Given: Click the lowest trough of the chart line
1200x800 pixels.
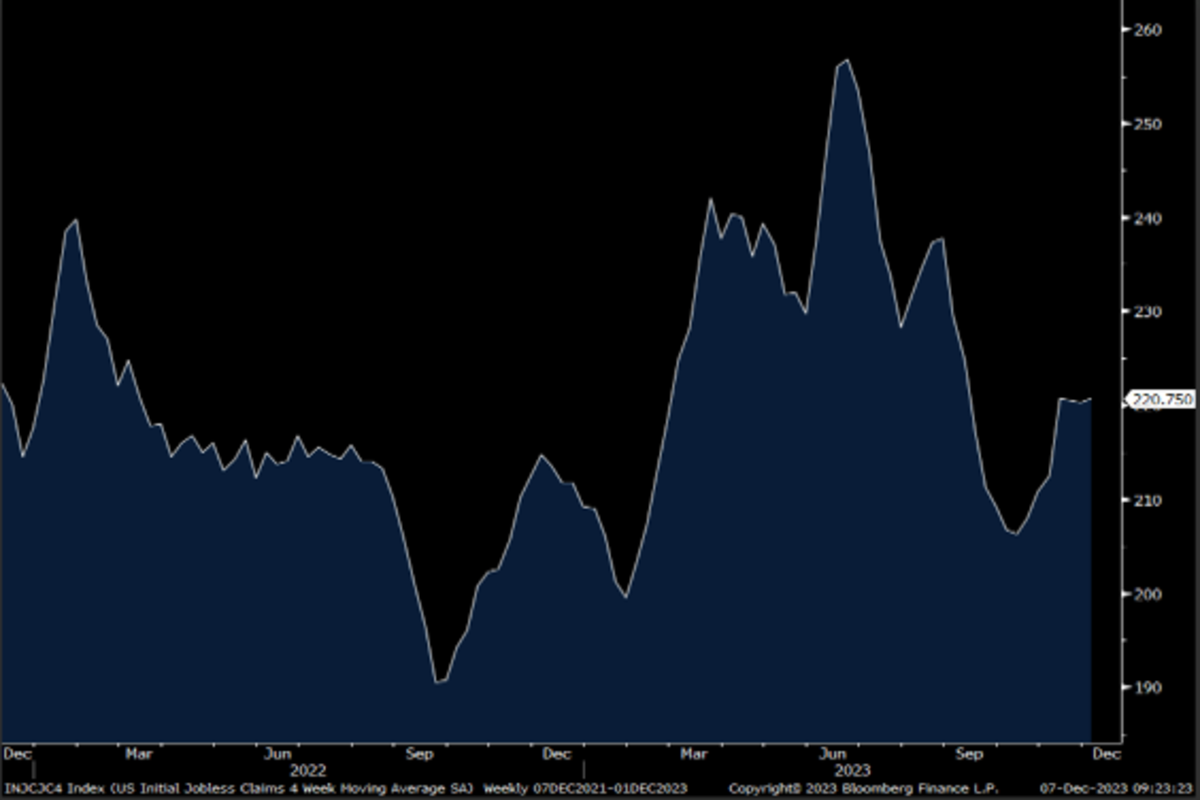Looking at the screenshot, I should click(437, 682).
